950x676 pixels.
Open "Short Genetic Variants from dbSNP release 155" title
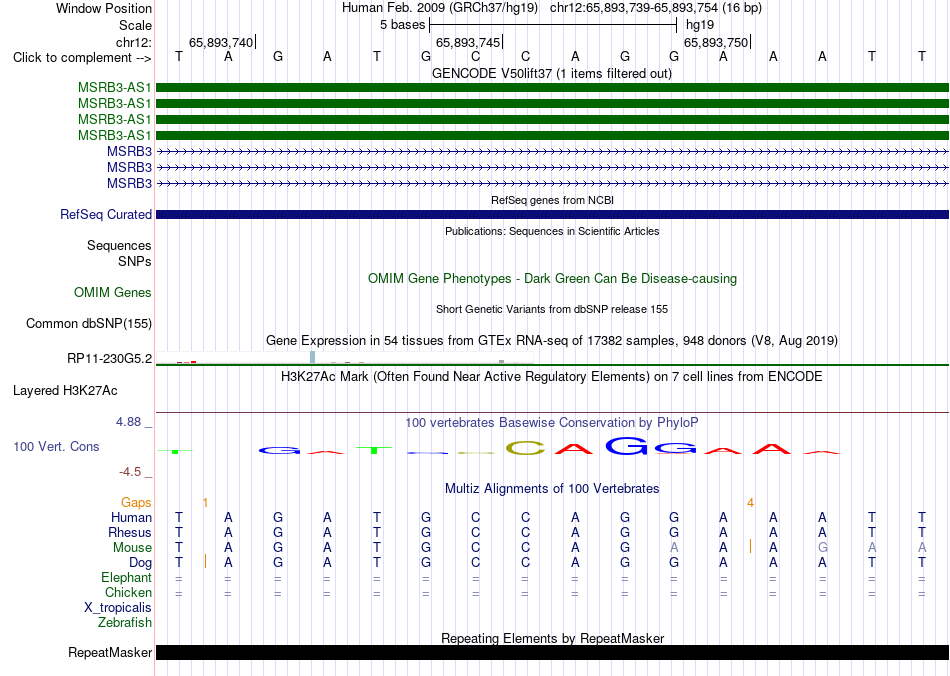click(x=552, y=310)
